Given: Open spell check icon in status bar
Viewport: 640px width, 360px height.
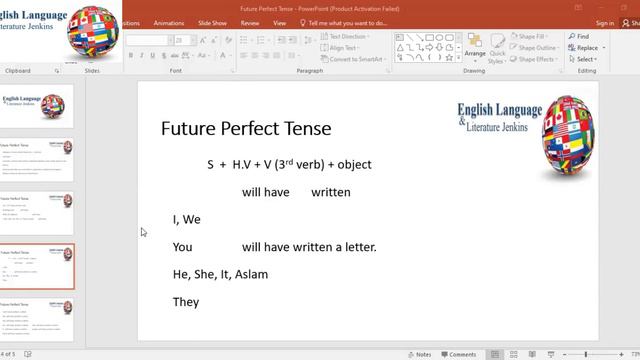Looking at the screenshot, I should 28,354.
